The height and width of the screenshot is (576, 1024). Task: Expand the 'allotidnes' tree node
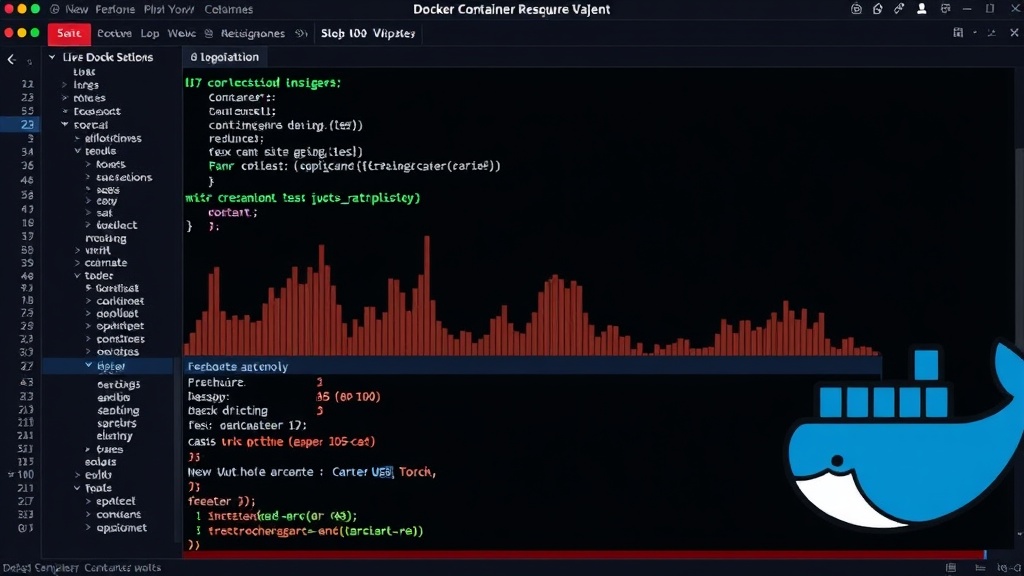[x=77, y=138]
